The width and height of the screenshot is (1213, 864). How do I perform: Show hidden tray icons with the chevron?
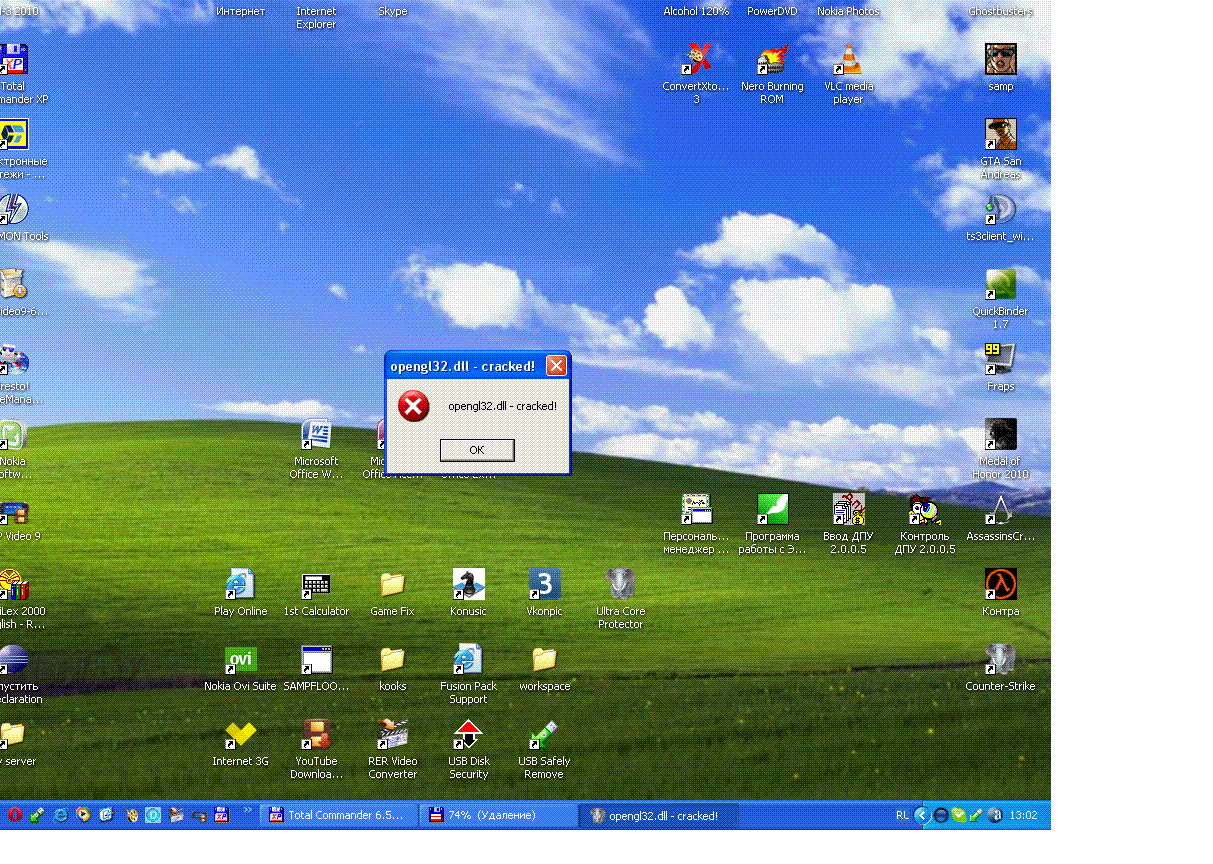924,815
